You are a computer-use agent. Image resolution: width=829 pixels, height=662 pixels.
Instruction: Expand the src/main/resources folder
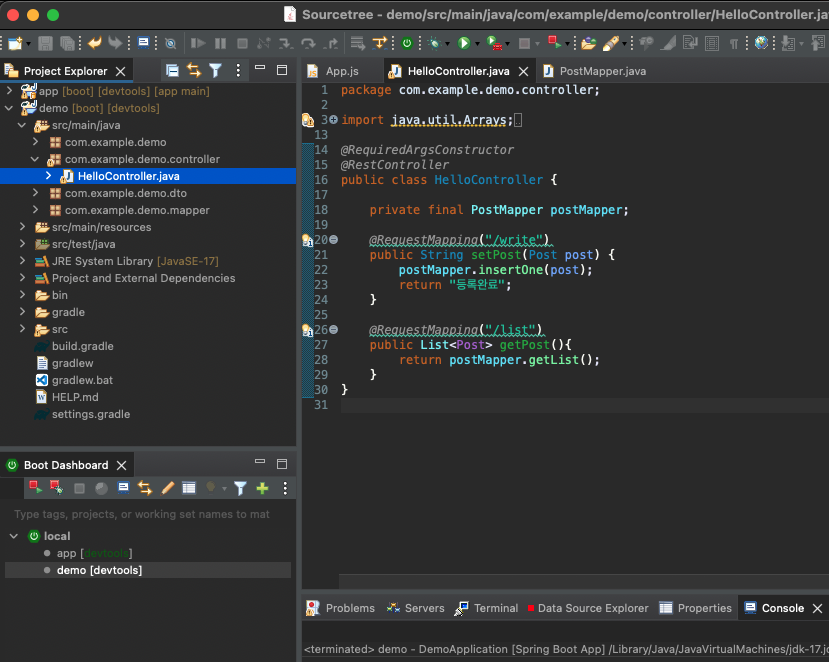[23, 227]
